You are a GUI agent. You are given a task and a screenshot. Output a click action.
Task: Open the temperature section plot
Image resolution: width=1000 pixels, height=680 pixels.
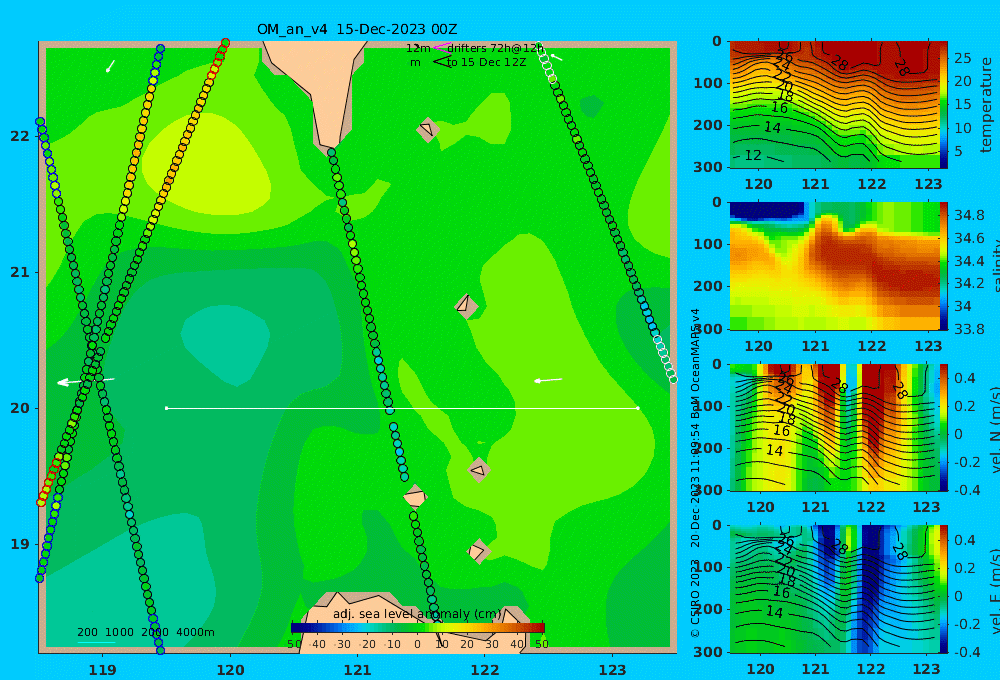834,105
